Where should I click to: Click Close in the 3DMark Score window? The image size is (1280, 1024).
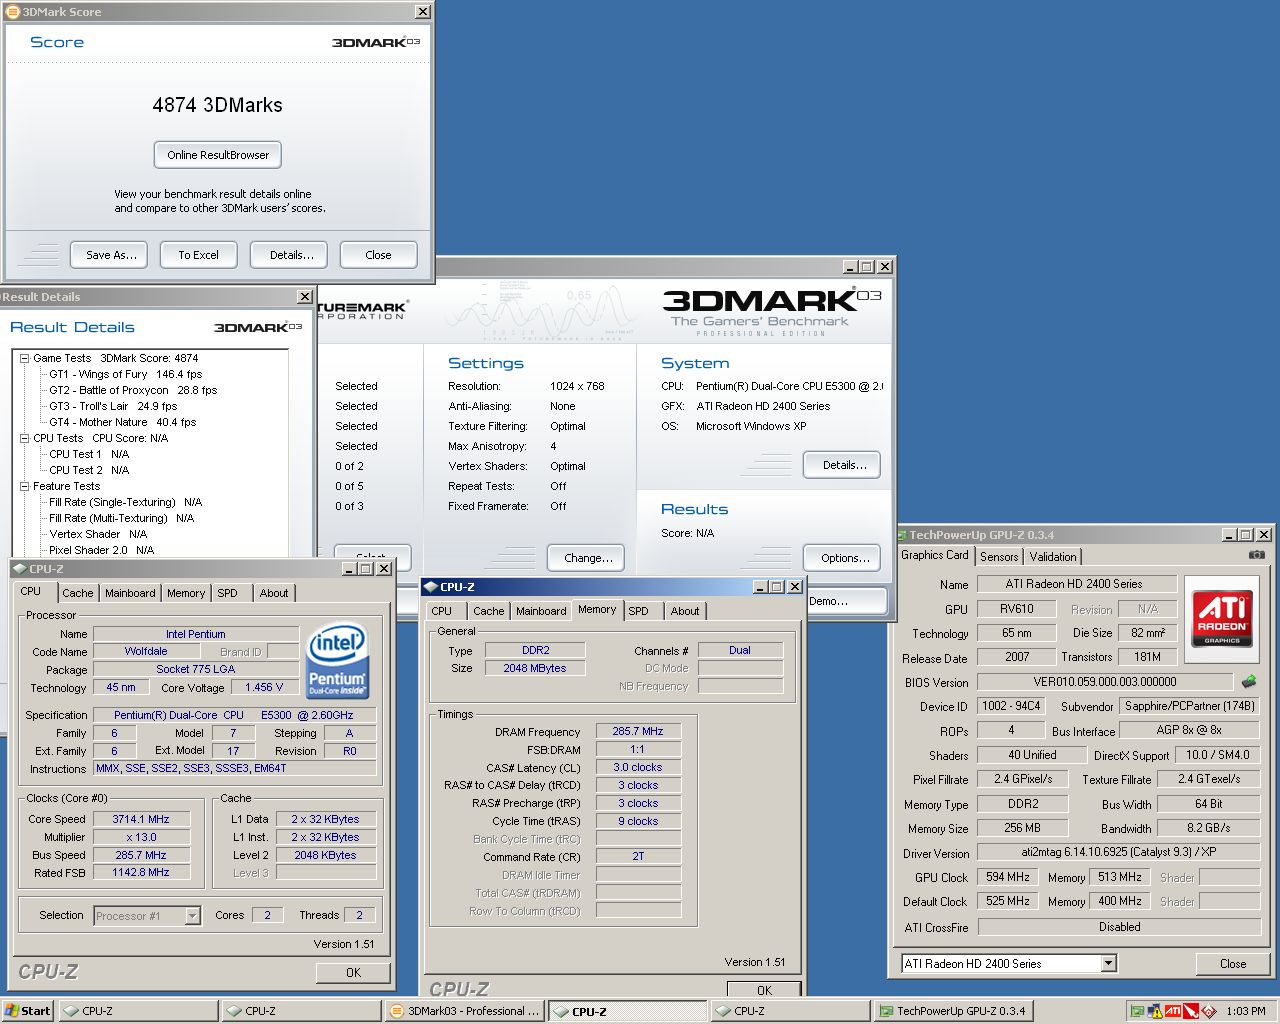coord(378,255)
